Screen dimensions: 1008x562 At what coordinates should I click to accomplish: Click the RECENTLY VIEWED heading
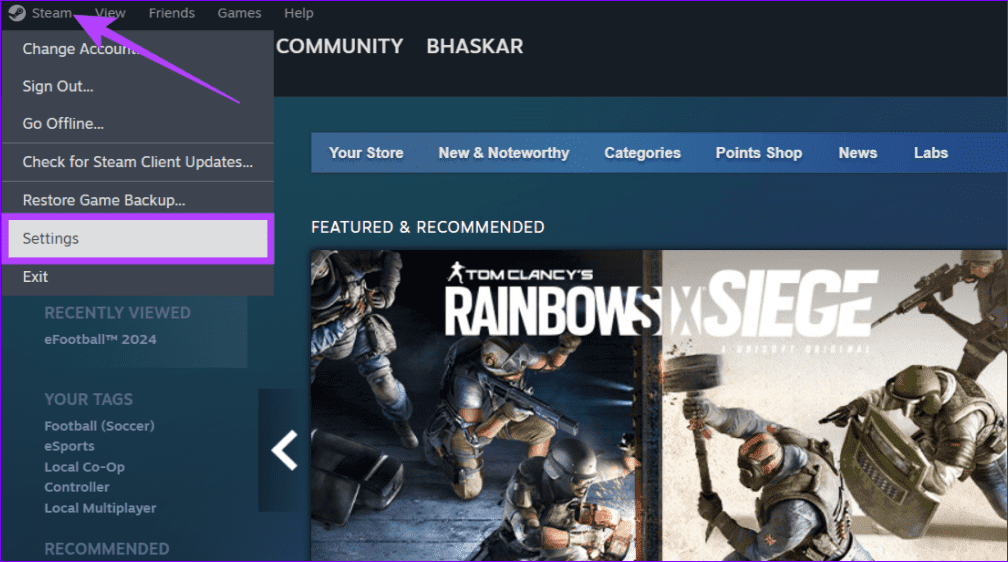tap(118, 313)
